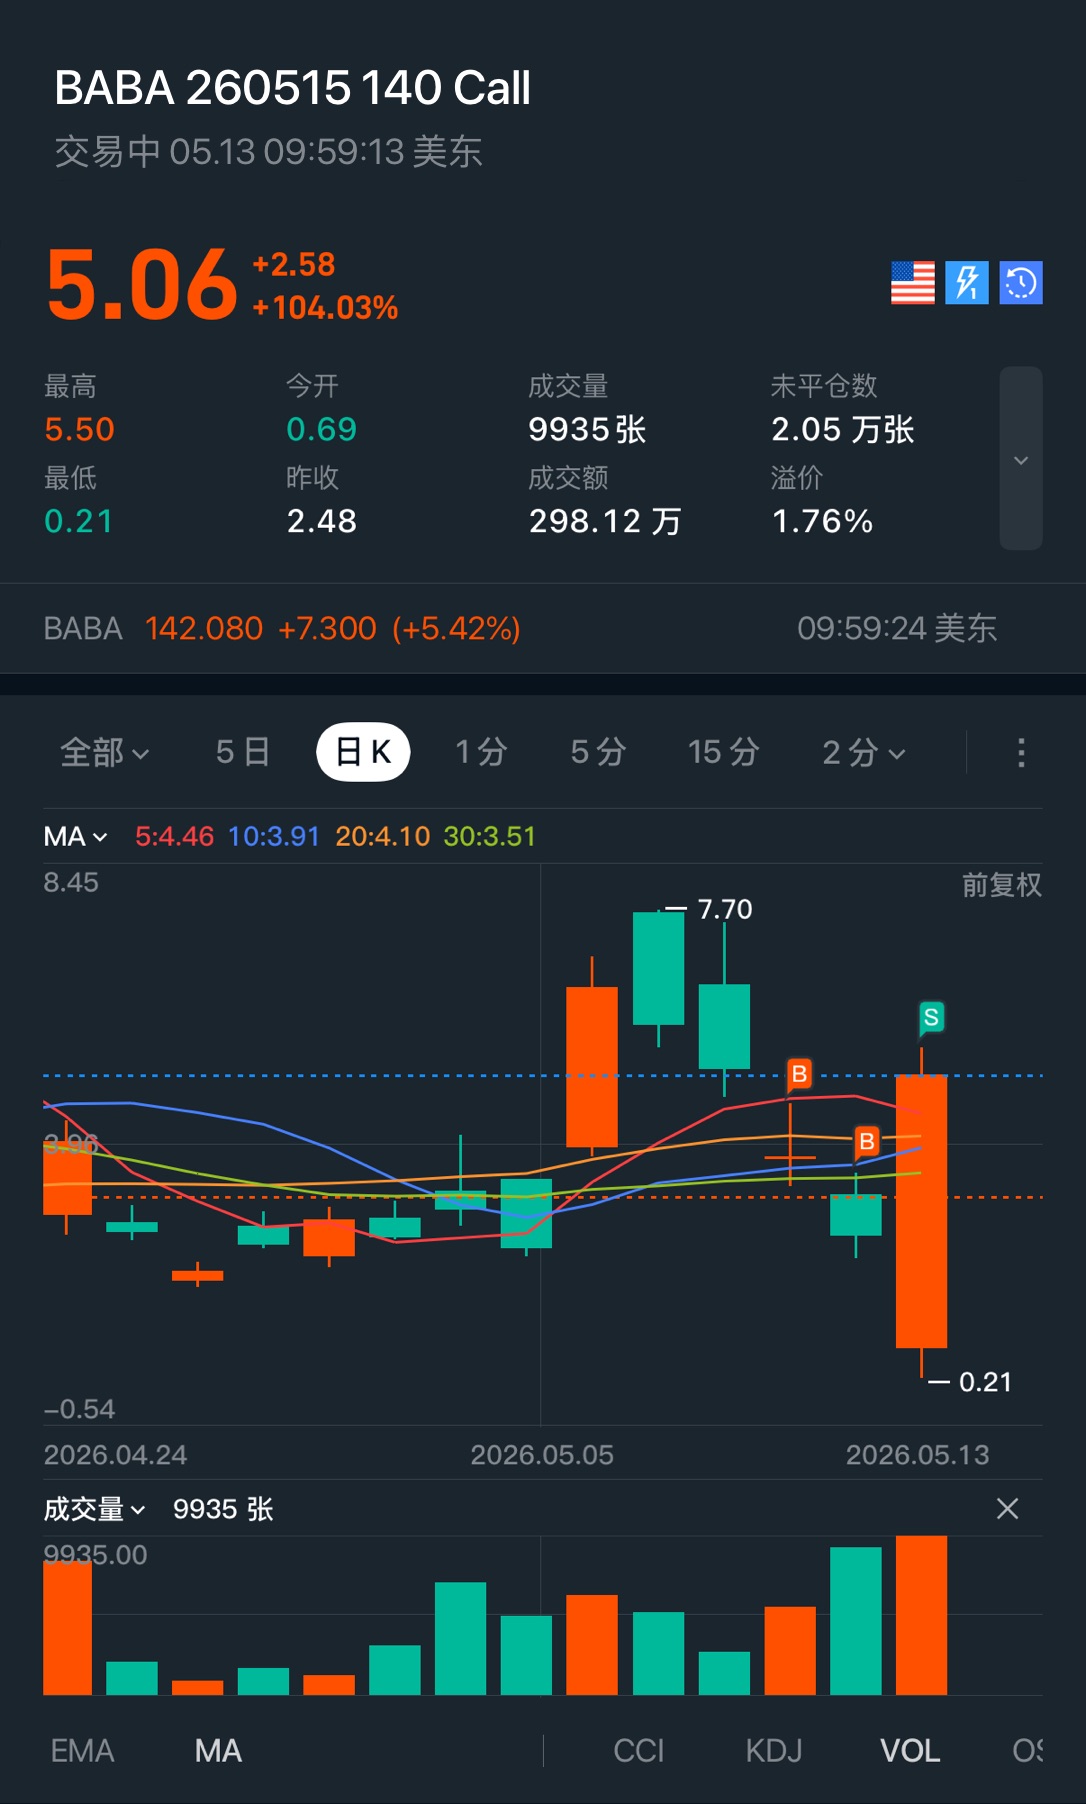Tap the 昨收 2.48 value
1086x1804 pixels.
(x=321, y=521)
